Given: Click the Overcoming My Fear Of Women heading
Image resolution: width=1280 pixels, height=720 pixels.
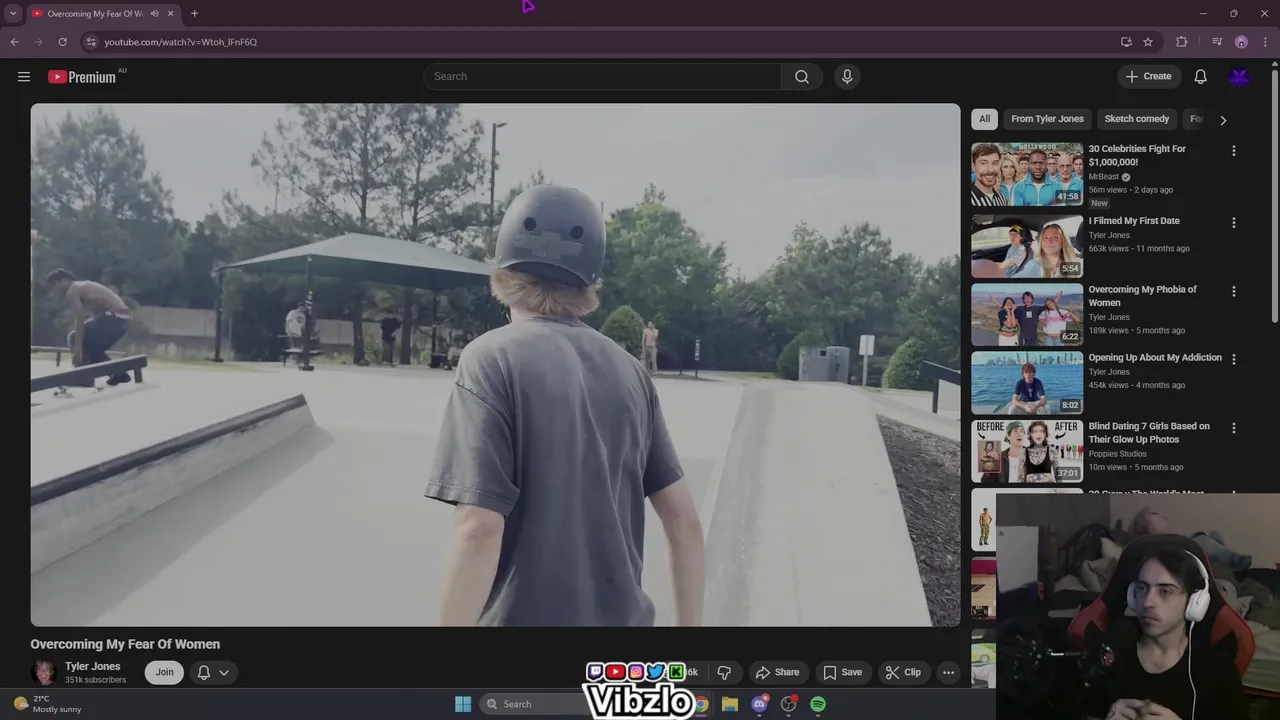Looking at the screenshot, I should [x=125, y=644].
